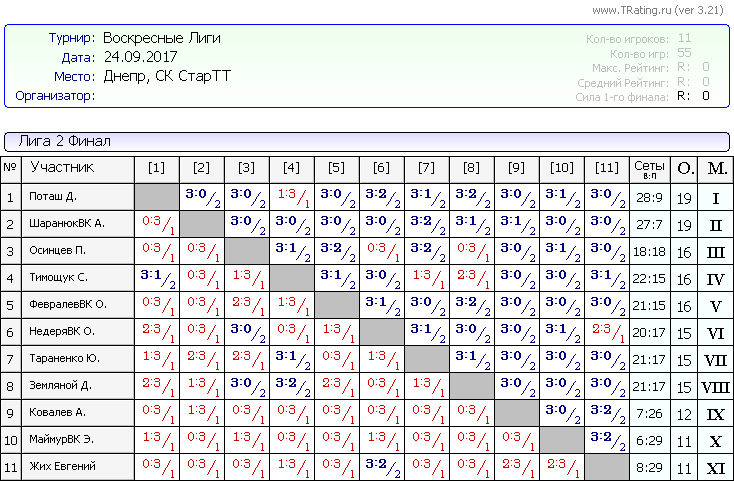Click place XI in last row
Viewport: 734px width, 481px height.
click(x=716, y=467)
